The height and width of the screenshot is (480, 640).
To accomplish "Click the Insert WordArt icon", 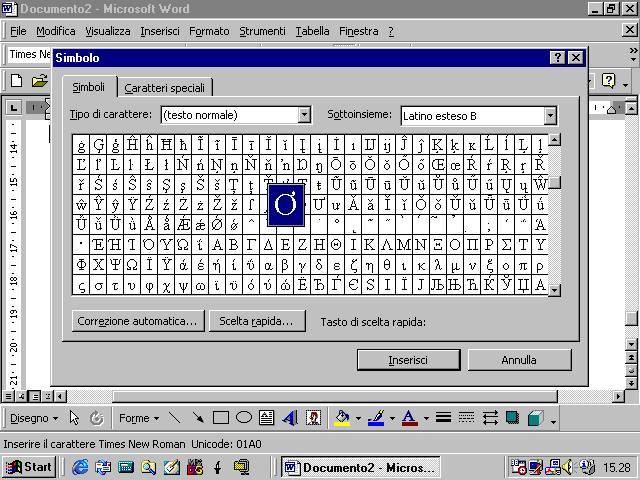I will 290,418.
